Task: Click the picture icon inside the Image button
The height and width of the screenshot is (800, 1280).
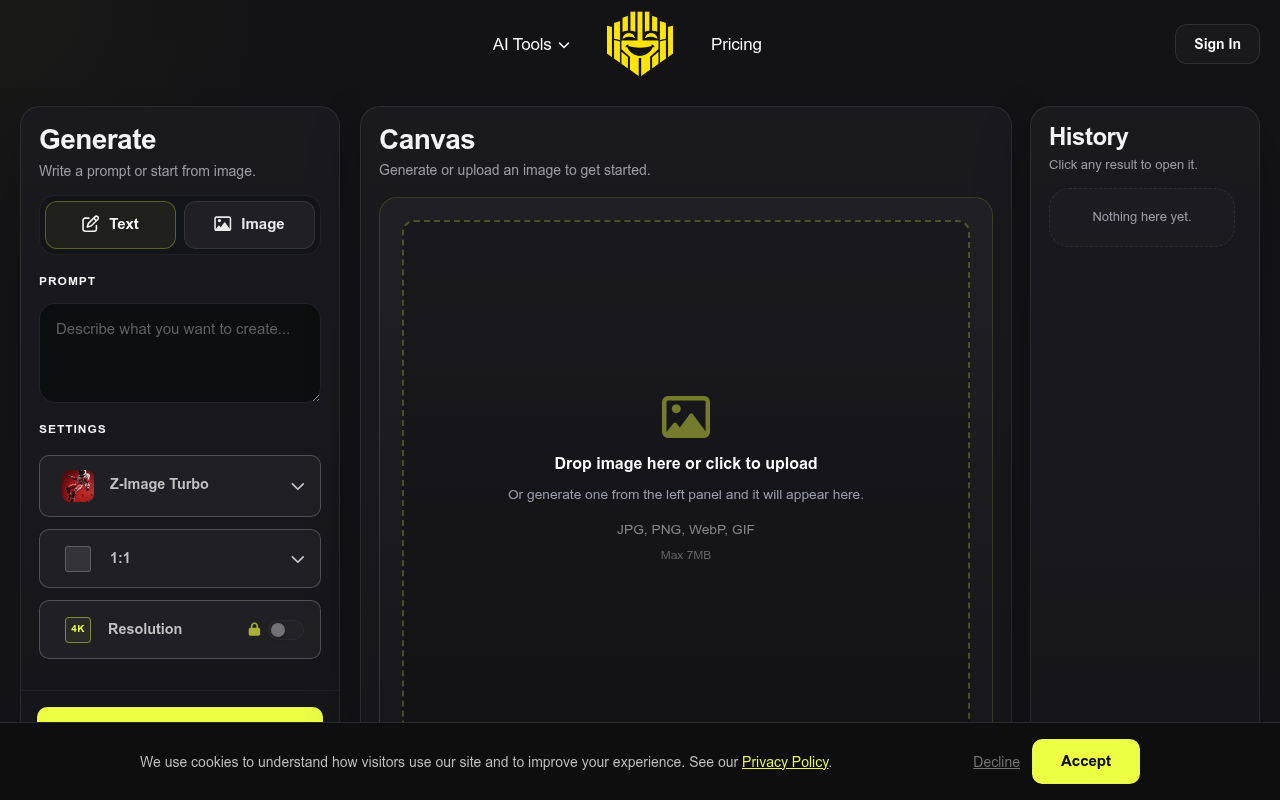Action: pyautogui.click(x=222, y=224)
